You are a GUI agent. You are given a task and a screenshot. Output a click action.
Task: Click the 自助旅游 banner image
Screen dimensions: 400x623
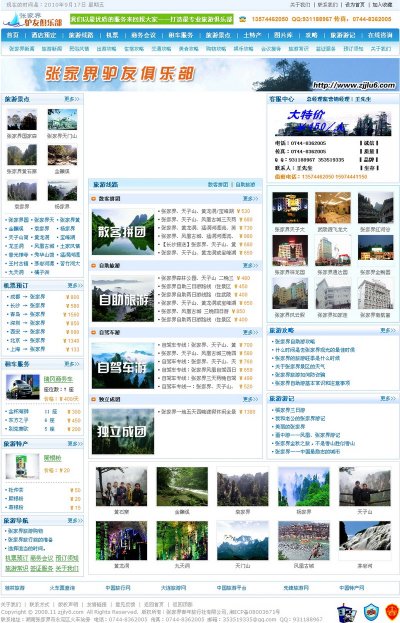point(123,299)
